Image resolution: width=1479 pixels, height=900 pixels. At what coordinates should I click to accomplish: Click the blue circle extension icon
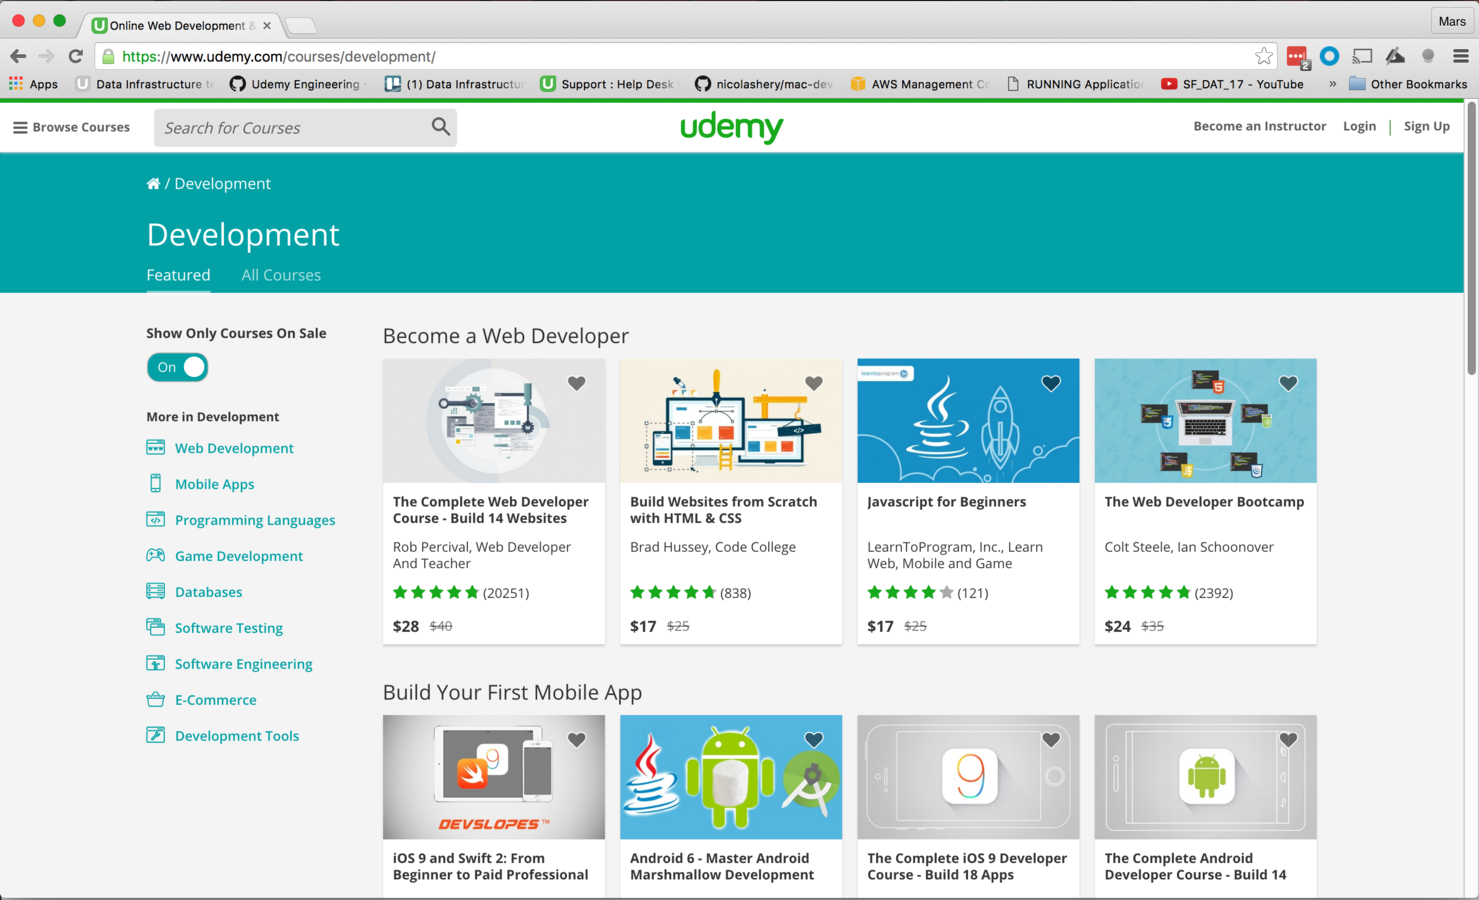tap(1329, 56)
